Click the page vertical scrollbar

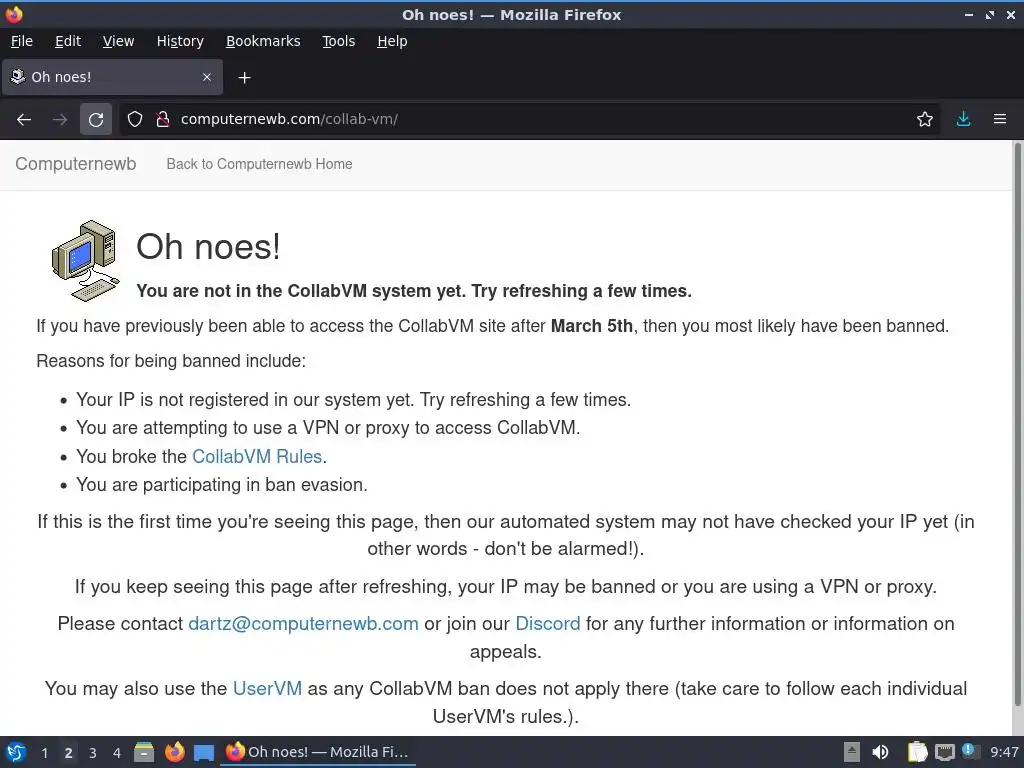1017,424
